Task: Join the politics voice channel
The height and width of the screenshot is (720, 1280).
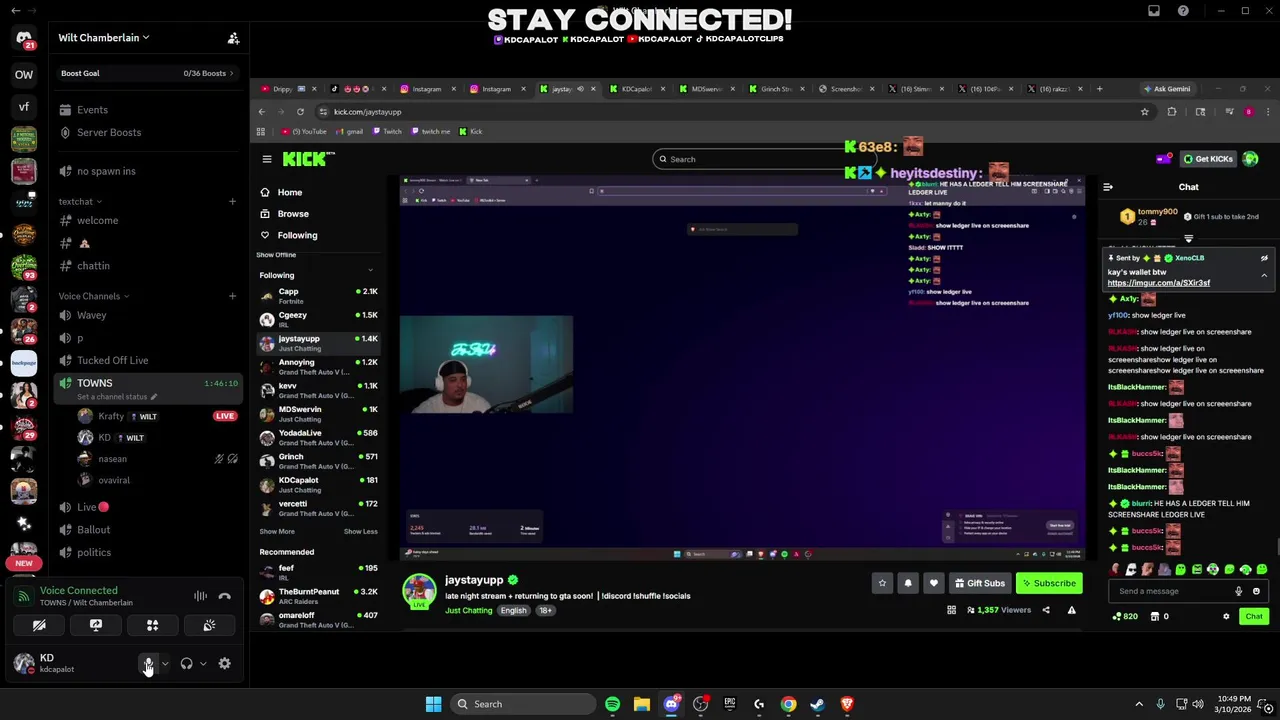Action: 147,552
